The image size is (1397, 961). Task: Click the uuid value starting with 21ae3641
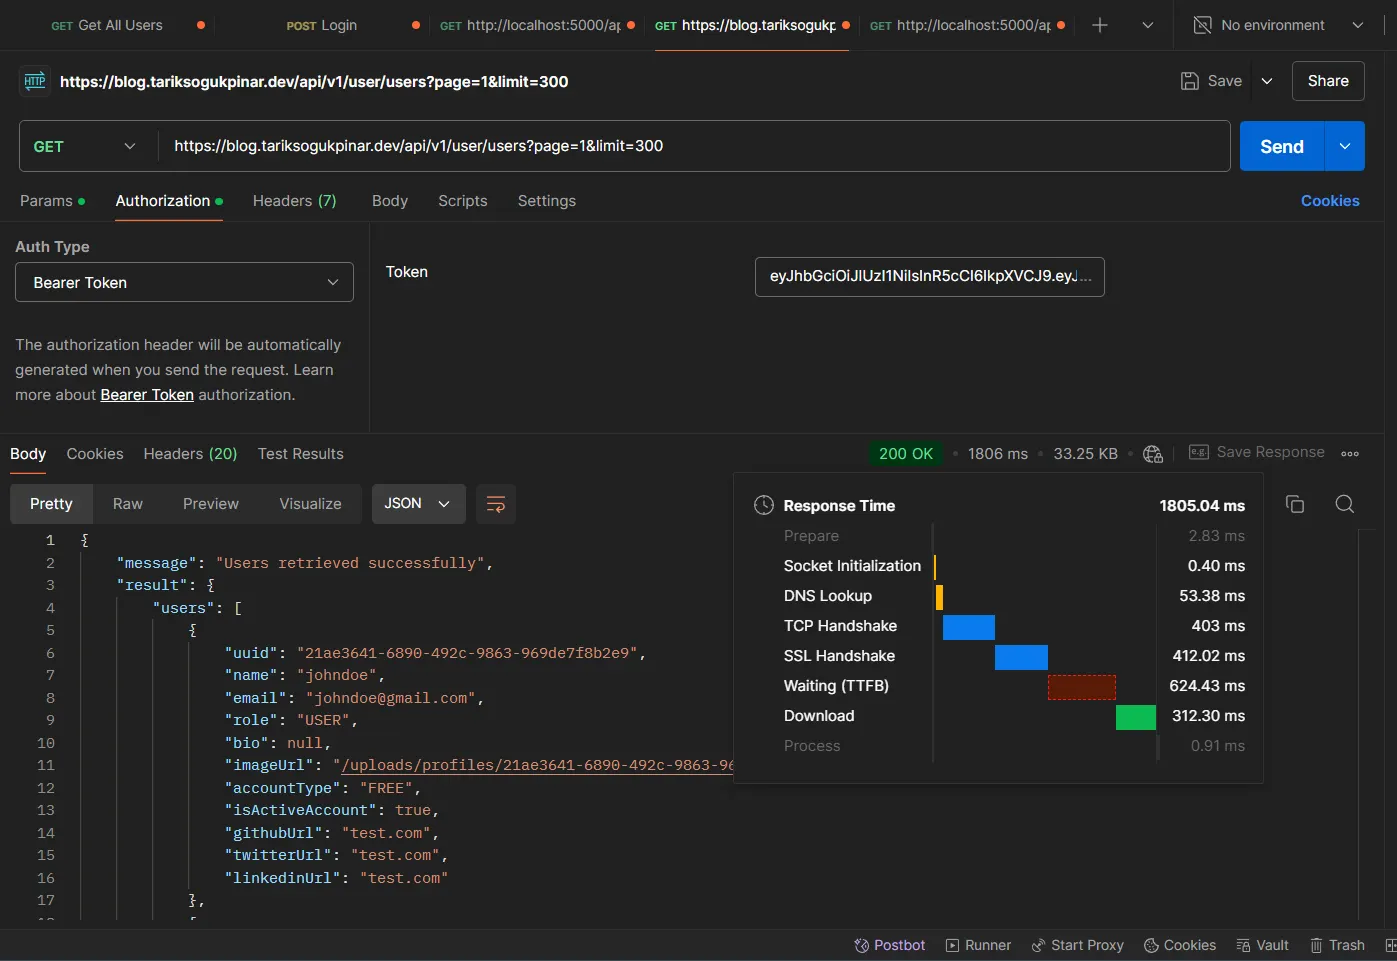468,653
